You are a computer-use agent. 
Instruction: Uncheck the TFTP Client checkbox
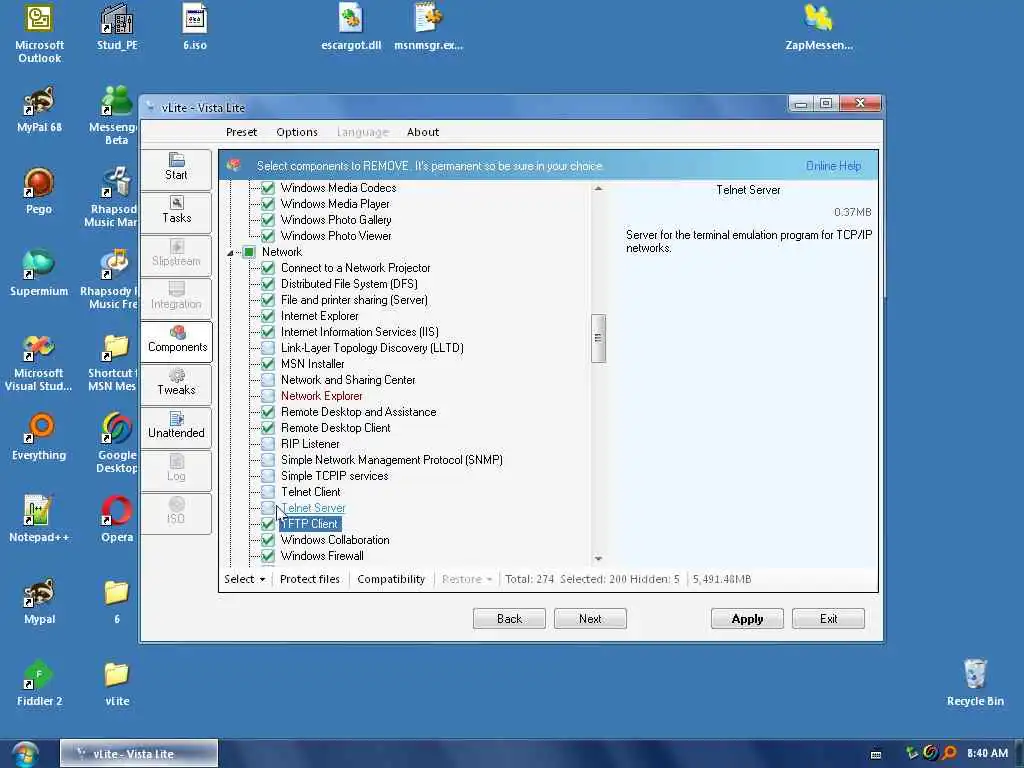coord(268,524)
